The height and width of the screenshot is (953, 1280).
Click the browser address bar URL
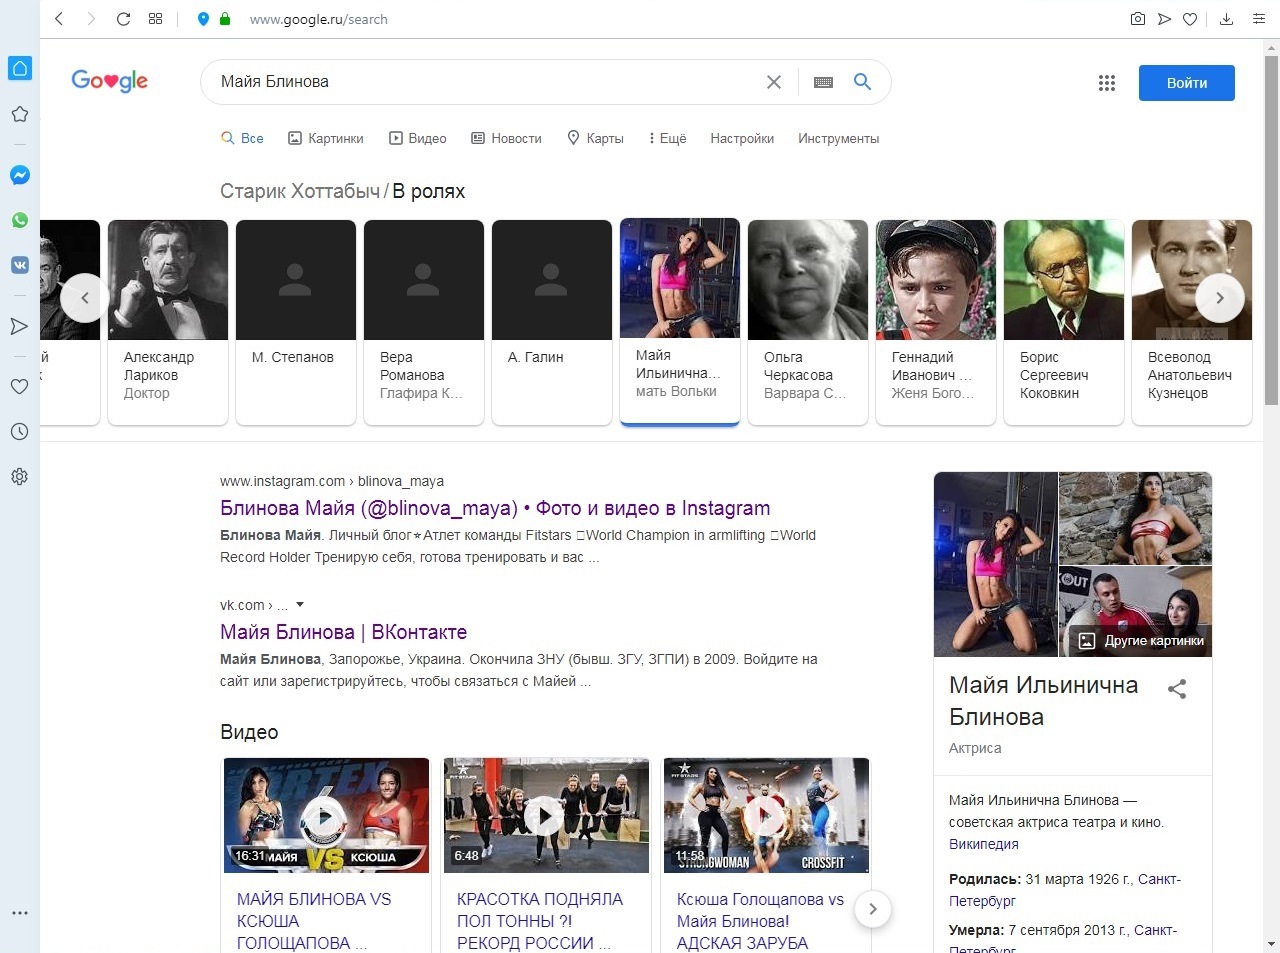319,19
